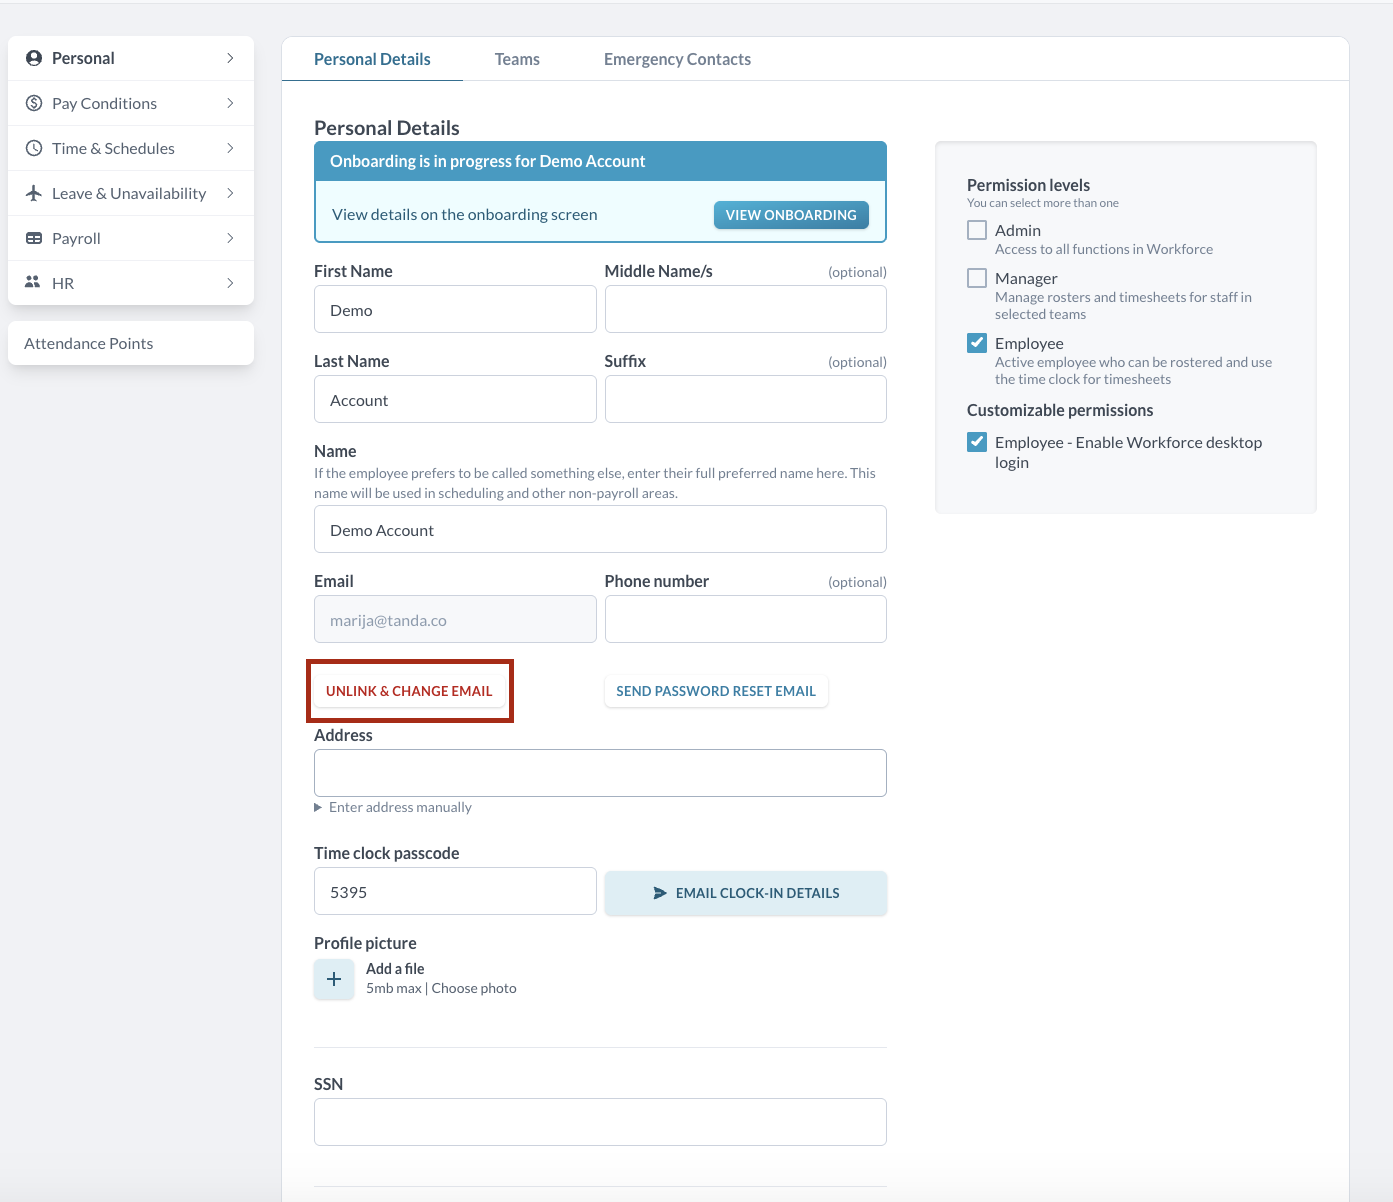The width and height of the screenshot is (1393, 1202).
Task: Click the Personal user profile icon
Action: [34, 58]
